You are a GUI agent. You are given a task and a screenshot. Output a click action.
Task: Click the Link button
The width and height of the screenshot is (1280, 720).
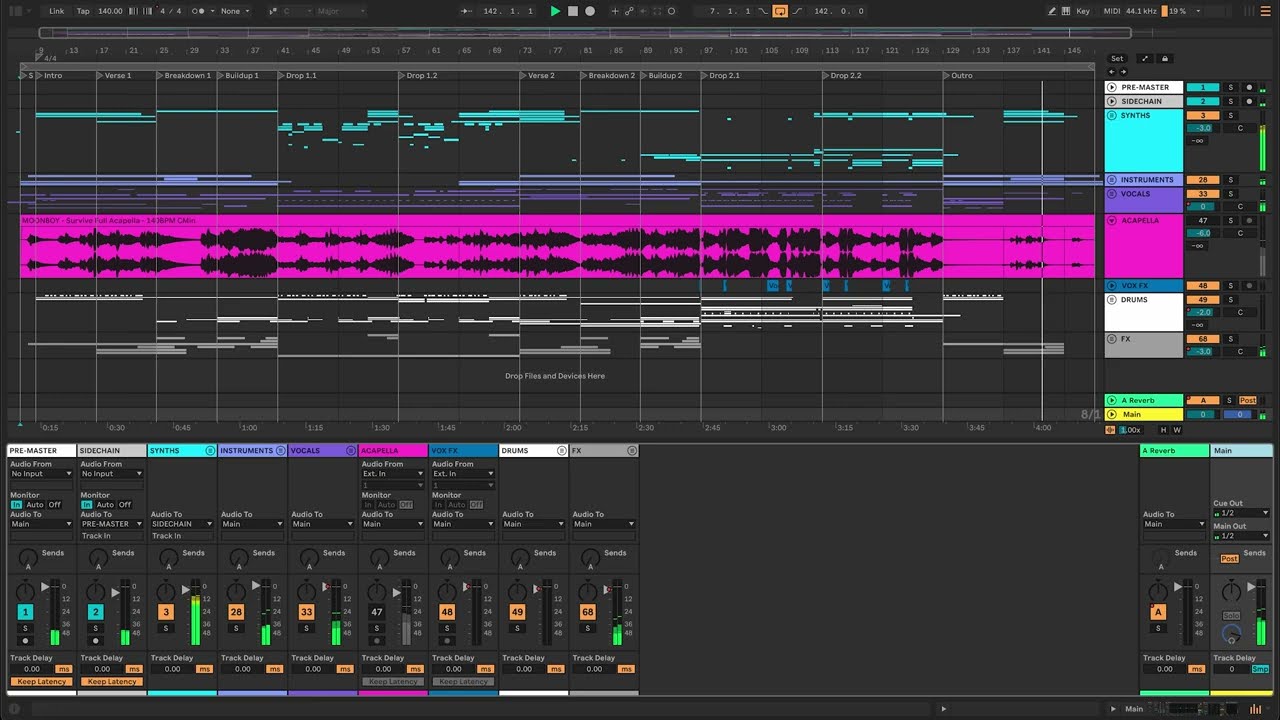[56, 11]
